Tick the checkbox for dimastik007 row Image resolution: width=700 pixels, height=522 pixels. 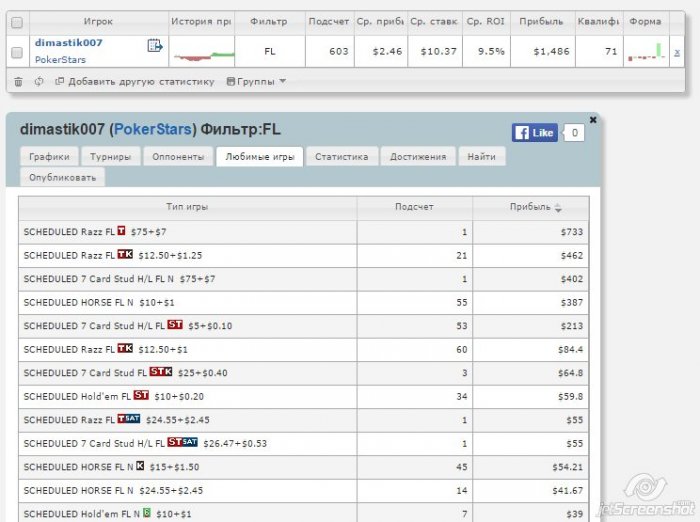point(17,53)
